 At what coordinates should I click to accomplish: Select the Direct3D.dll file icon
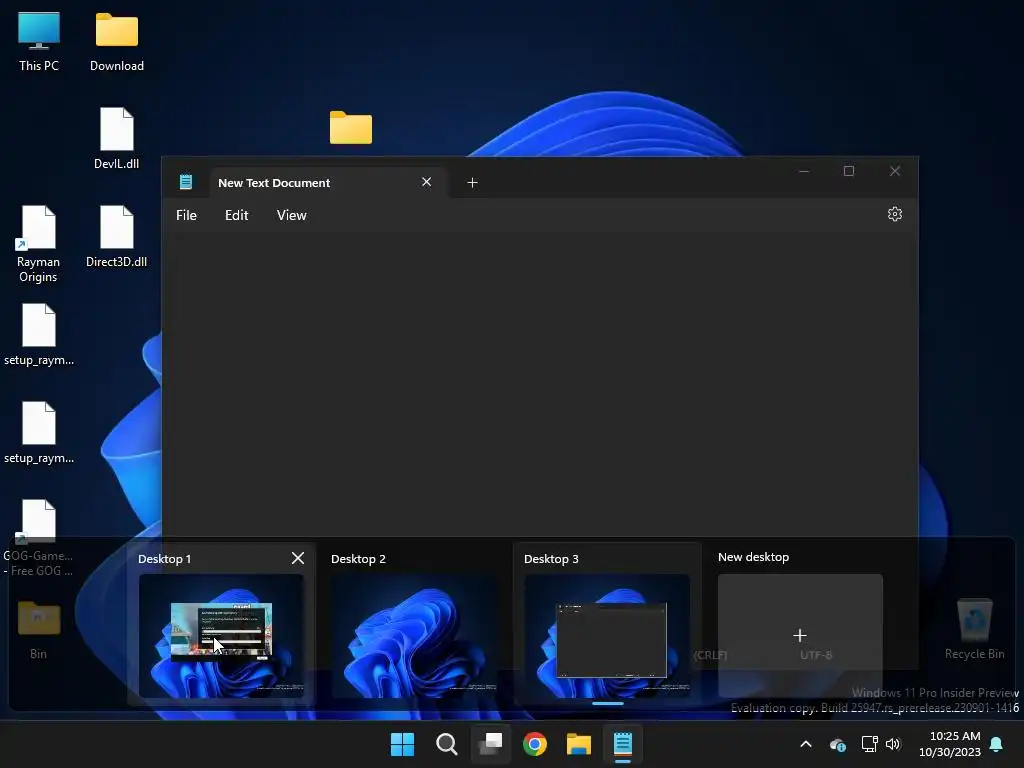[117, 236]
